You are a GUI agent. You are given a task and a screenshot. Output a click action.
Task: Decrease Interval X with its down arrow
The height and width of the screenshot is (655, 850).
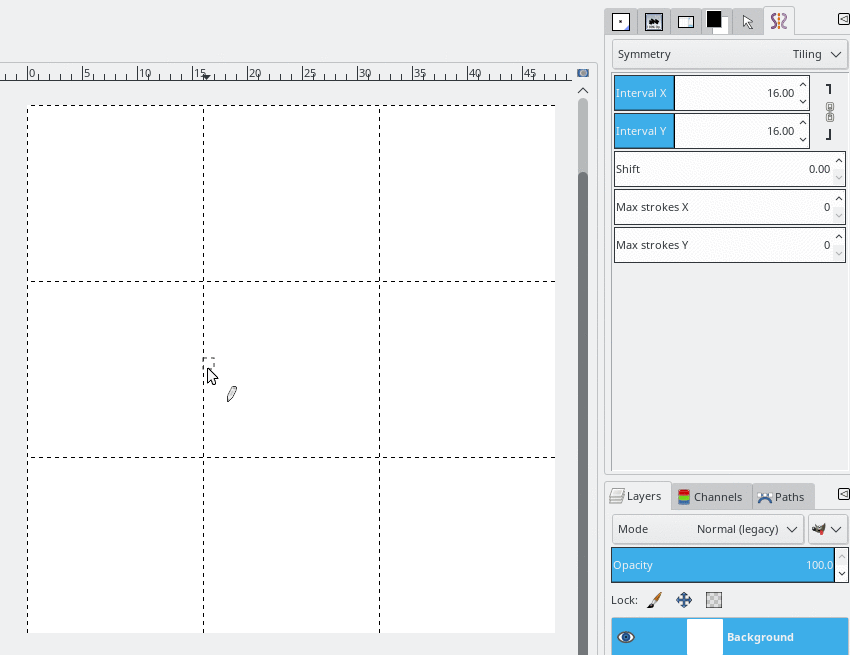coord(803,101)
